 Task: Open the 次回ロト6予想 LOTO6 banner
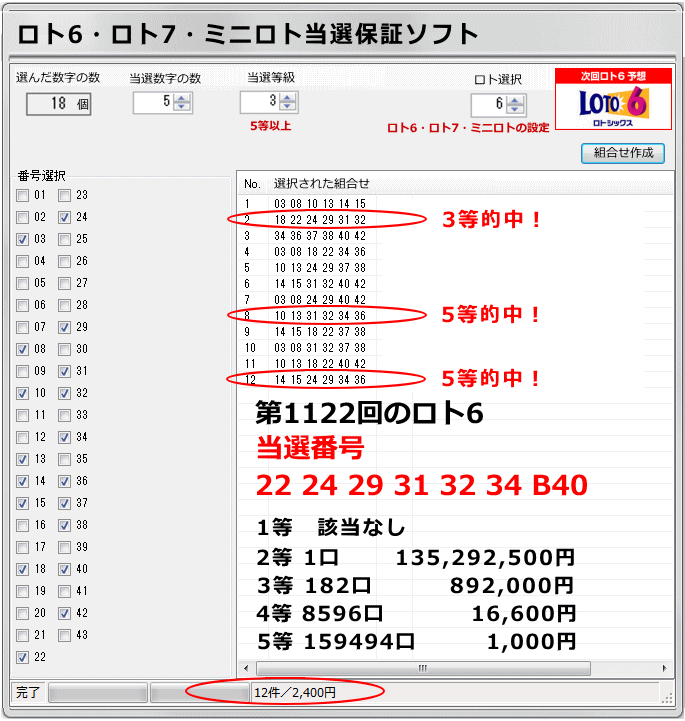coord(613,99)
